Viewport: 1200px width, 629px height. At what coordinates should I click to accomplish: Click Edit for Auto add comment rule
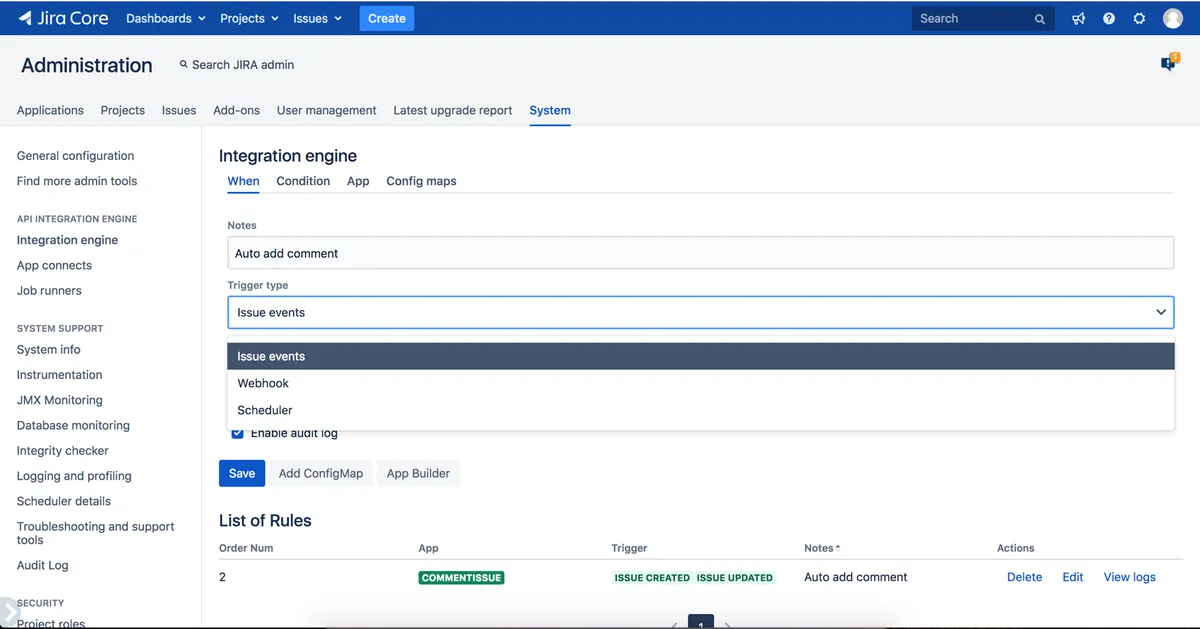tap(1073, 577)
